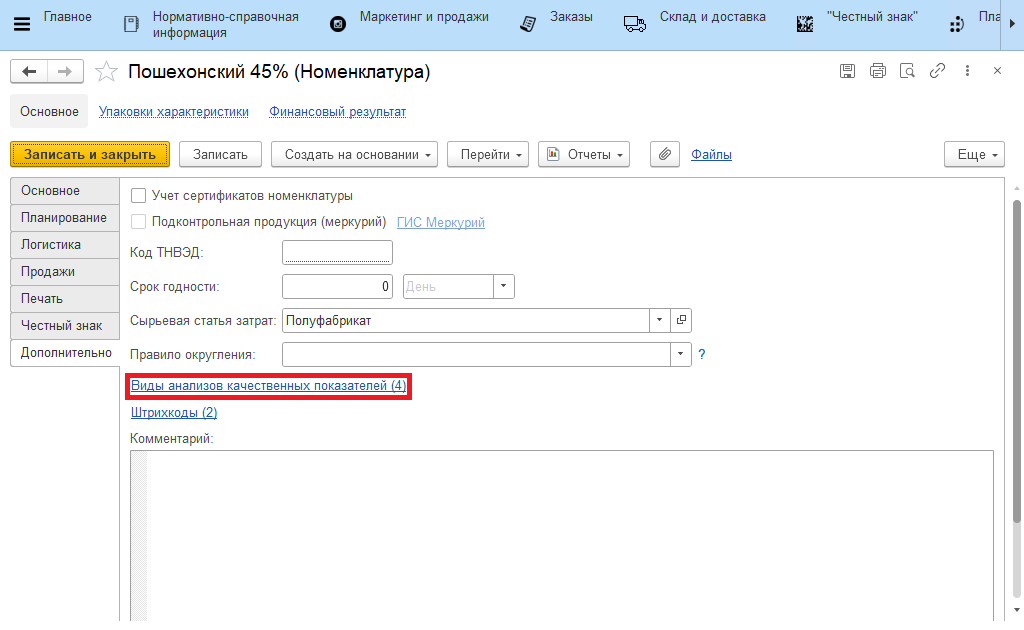The width and height of the screenshot is (1024, 630).
Task: Open the document preview magnifier icon
Action: click(907, 71)
